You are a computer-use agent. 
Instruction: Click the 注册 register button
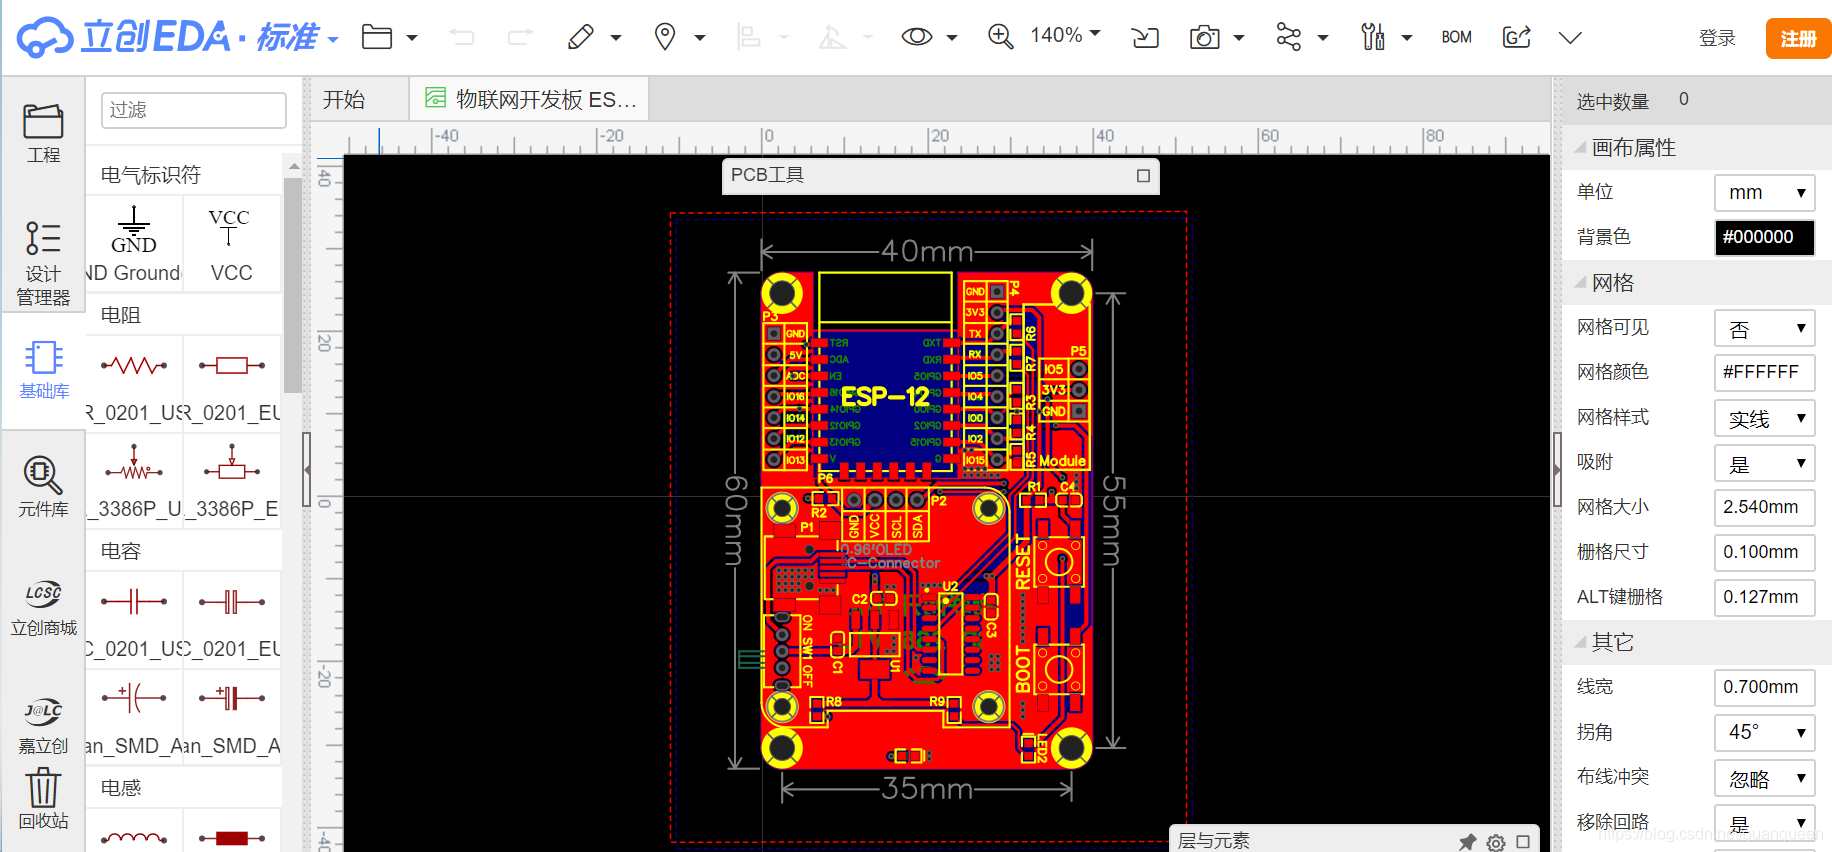1798,38
